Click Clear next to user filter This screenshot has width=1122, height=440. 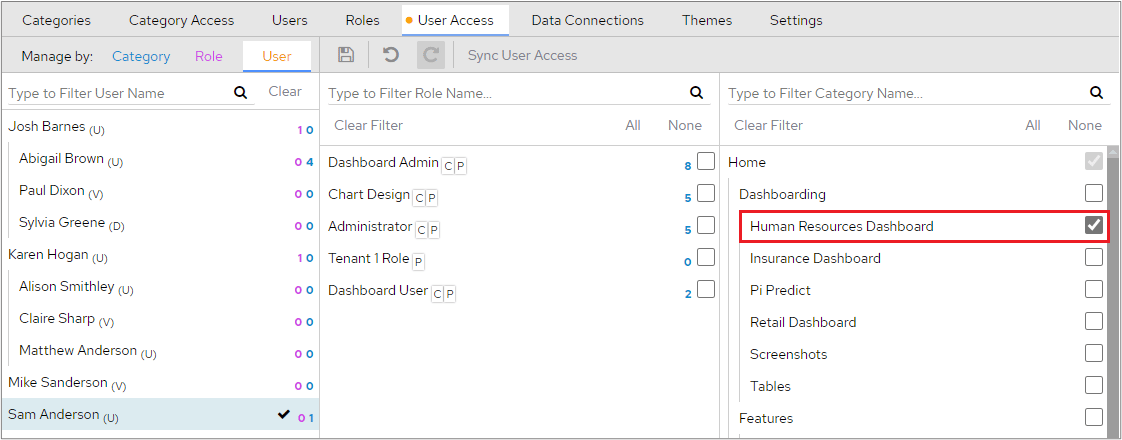[x=285, y=92]
